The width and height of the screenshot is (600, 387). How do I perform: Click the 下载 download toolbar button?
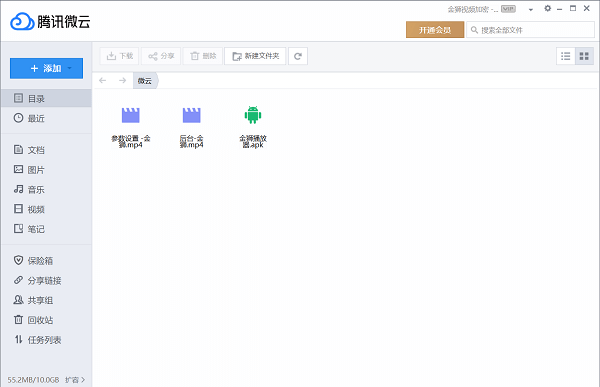(x=120, y=56)
